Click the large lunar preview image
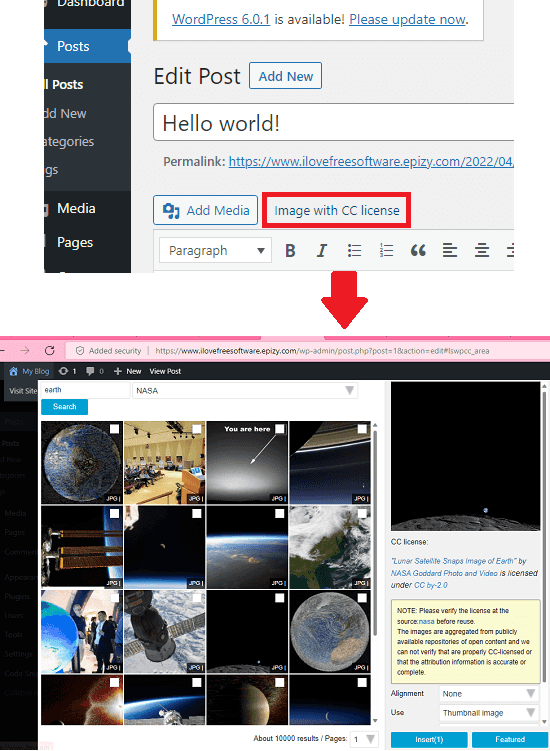Viewport: 550px width, 751px height. point(465,455)
